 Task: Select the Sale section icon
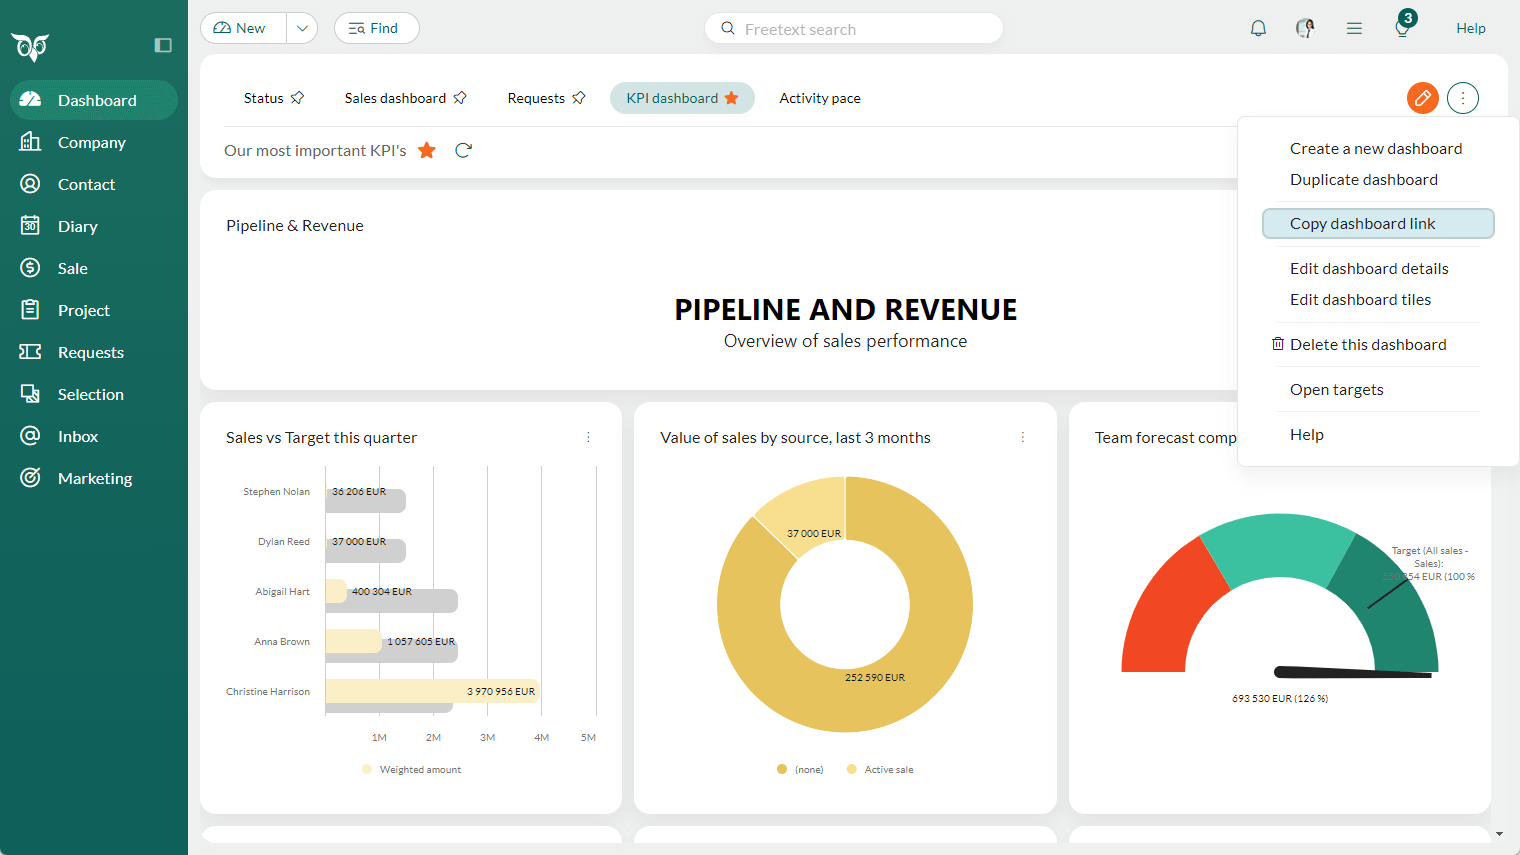[30, 268]
